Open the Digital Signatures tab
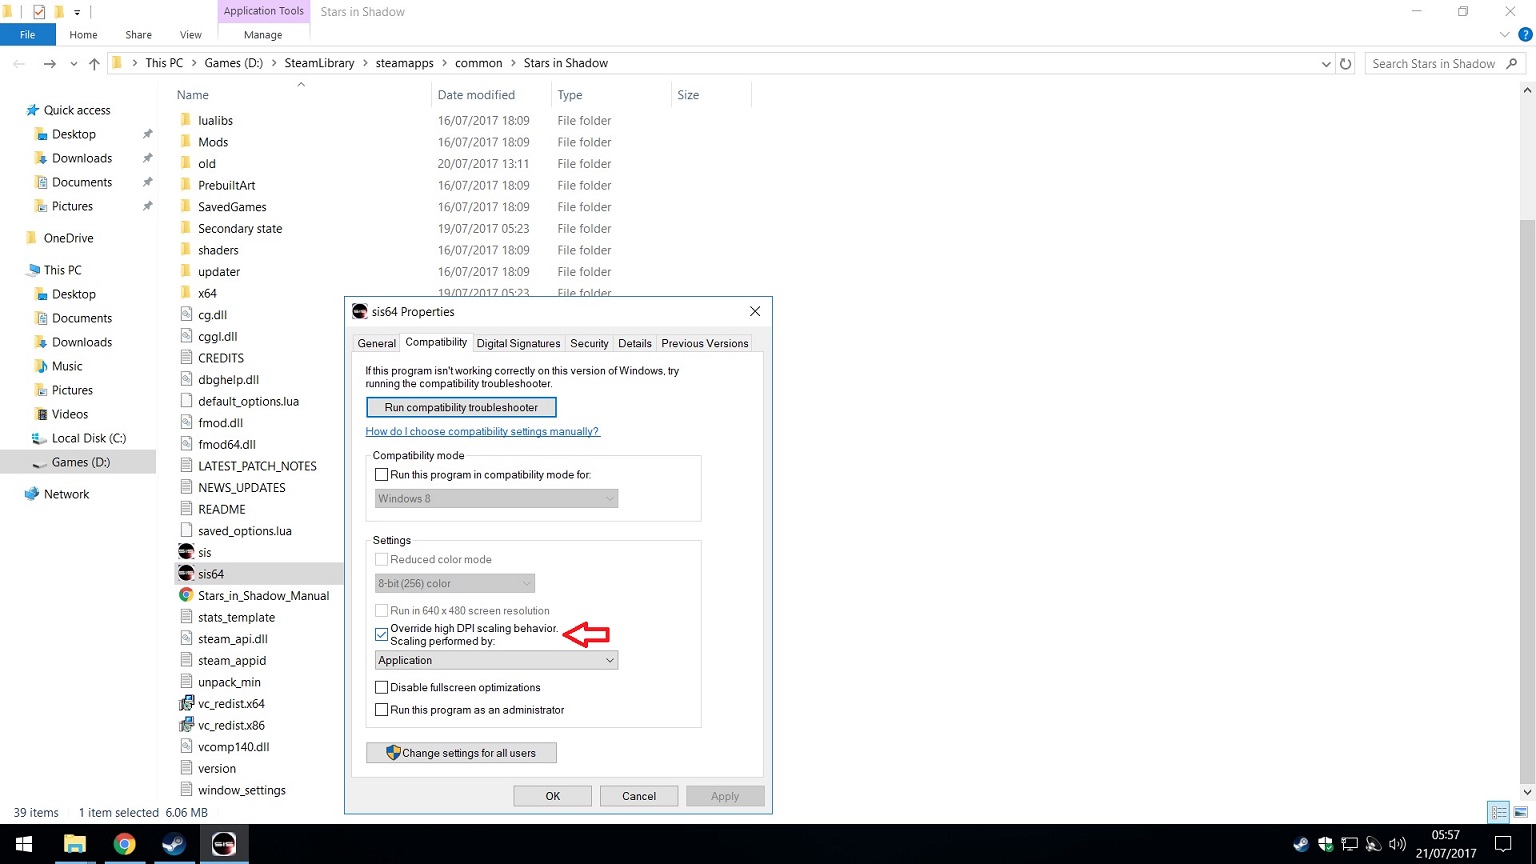The height and width of the screenshot is (864, 1536). click(518, 343)
